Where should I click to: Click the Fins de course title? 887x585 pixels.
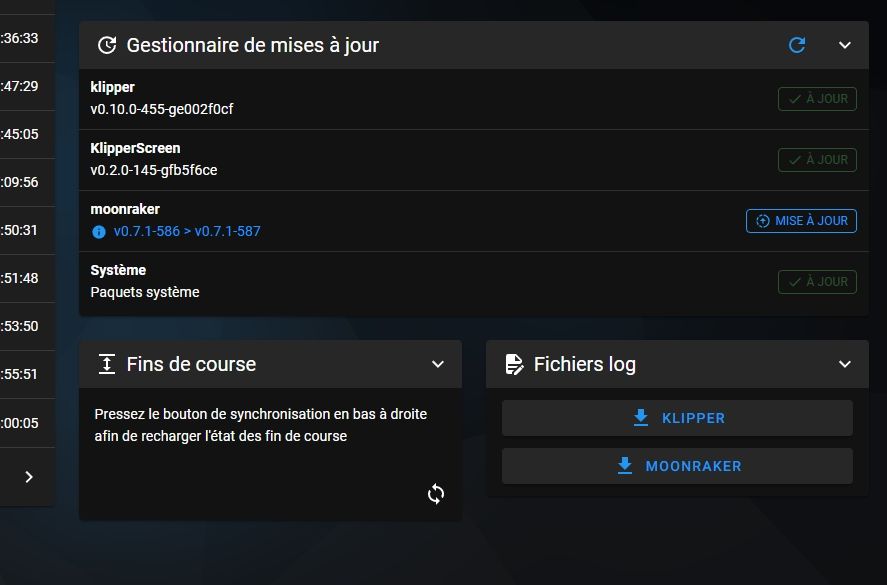pyautogui.click(x=191, y=364)
